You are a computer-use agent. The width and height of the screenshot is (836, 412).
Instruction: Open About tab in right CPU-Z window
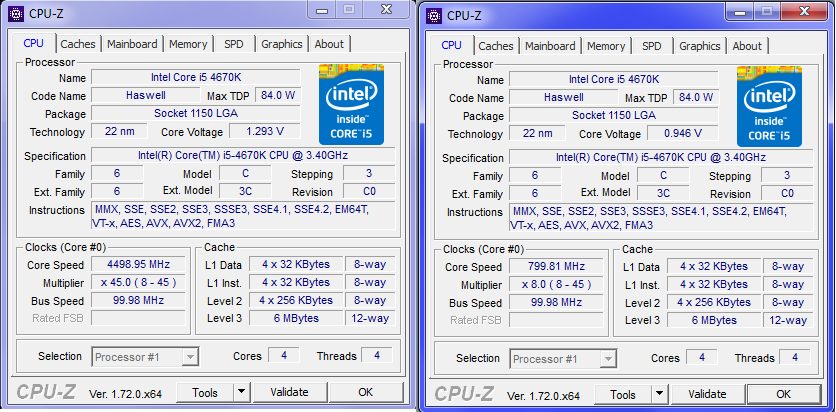pos(747,46)
